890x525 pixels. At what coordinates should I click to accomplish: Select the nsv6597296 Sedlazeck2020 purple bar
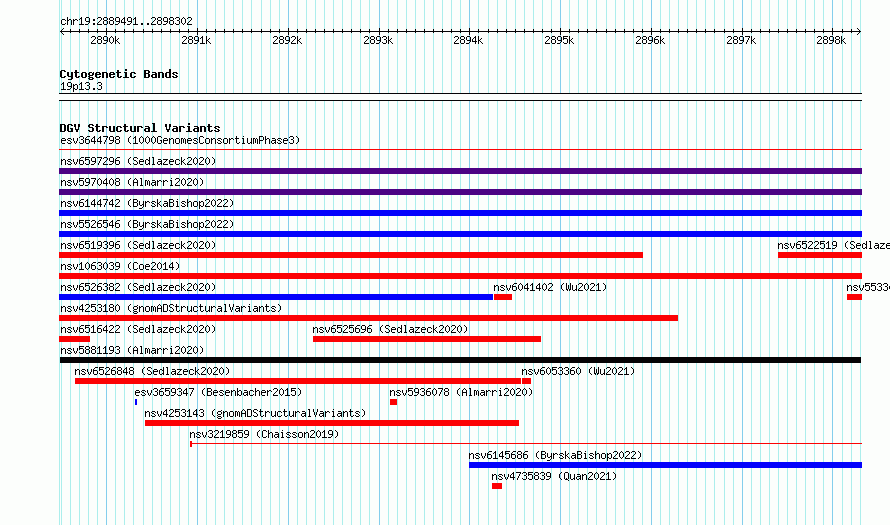pyautogui.click(x=460, y=171)
